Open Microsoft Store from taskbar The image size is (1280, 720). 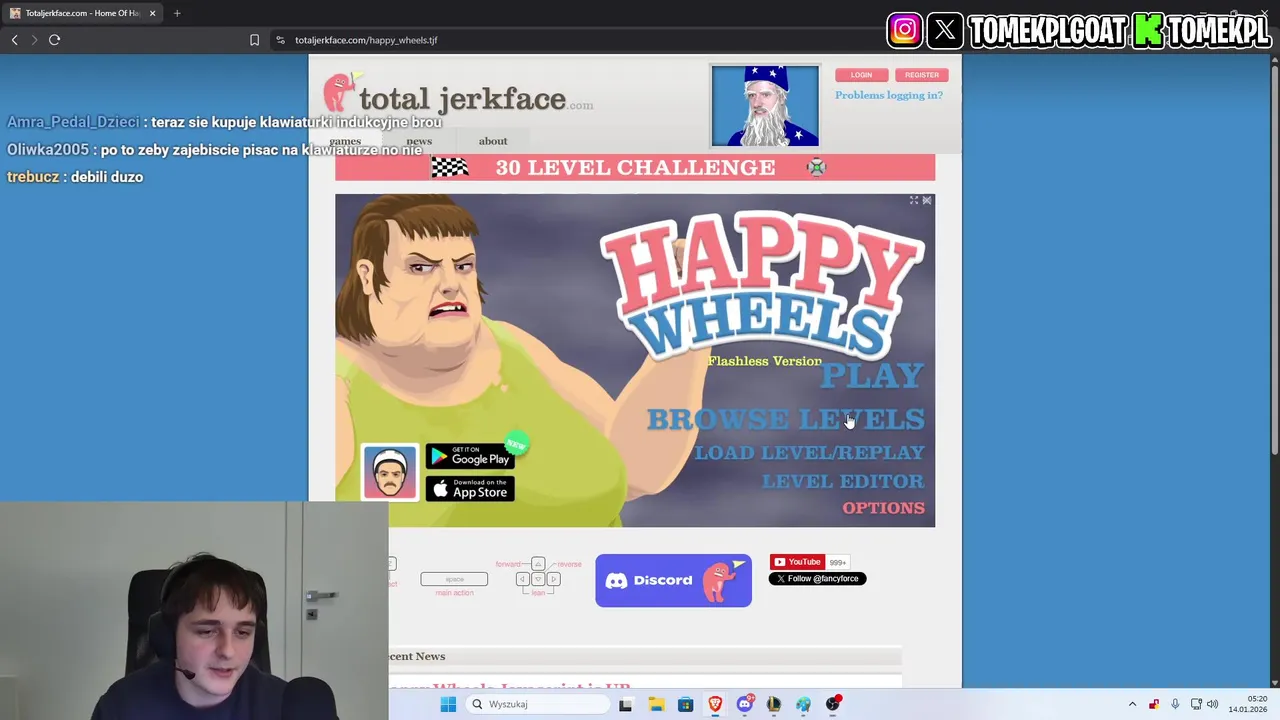pos(685,704)
